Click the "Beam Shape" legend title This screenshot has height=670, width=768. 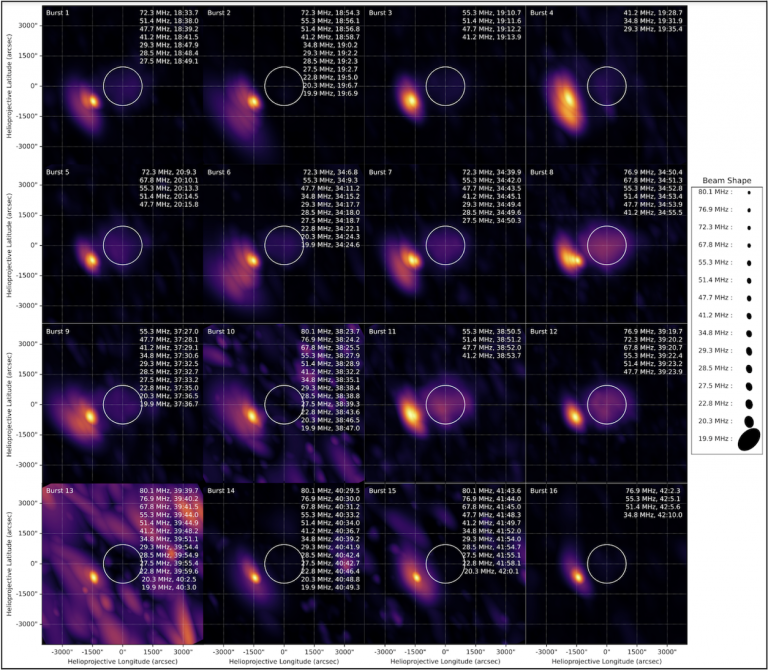point(727,178)
